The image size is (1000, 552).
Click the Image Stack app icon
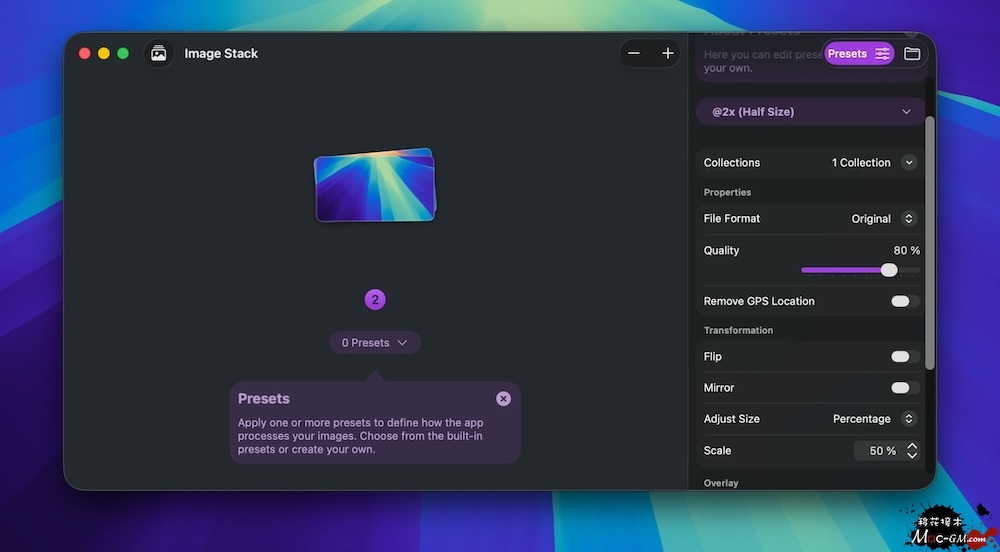[x=158, y=54]
